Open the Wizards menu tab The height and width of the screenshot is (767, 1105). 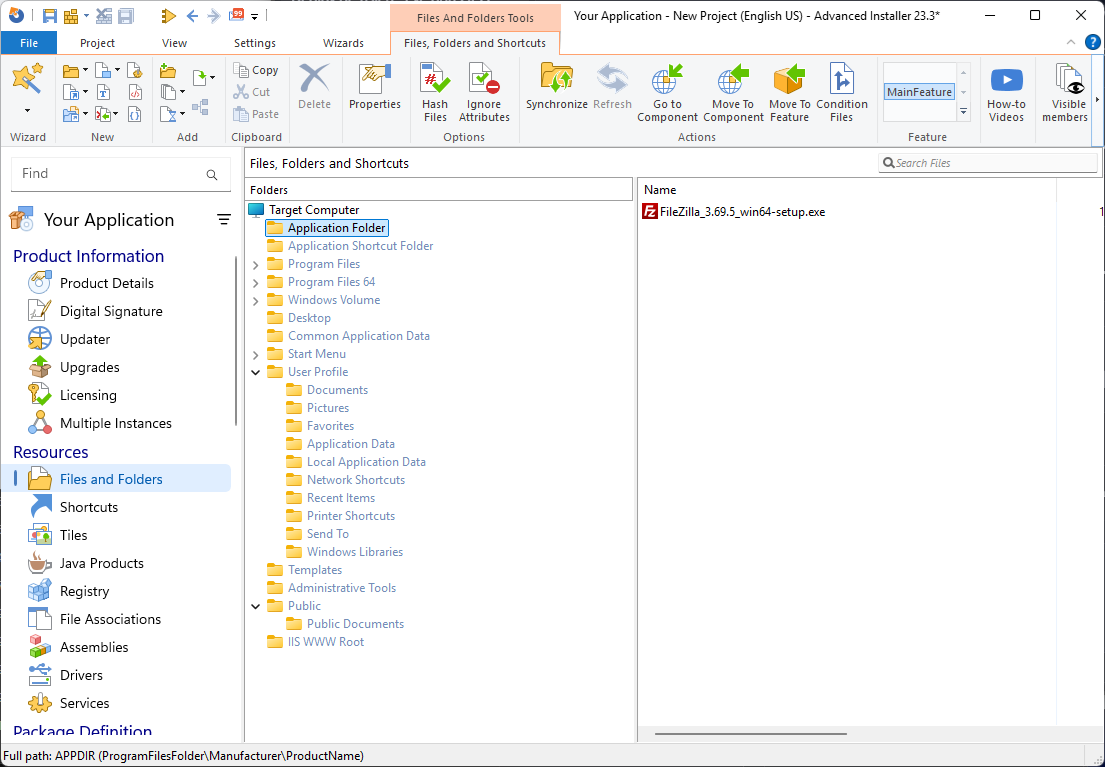[344, 43]
